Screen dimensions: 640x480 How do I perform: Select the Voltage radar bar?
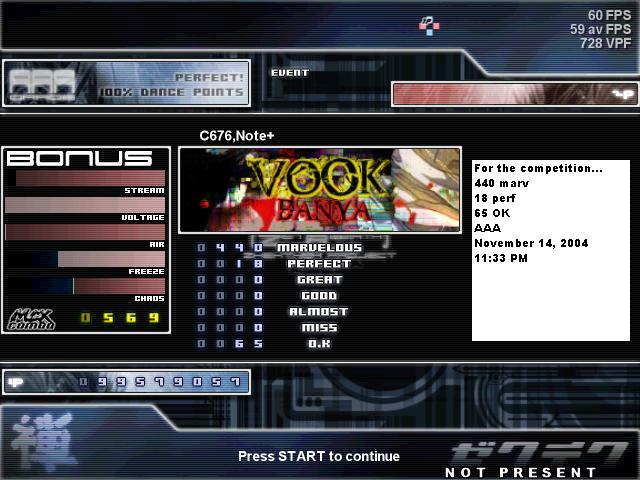(x=85, y=205)
